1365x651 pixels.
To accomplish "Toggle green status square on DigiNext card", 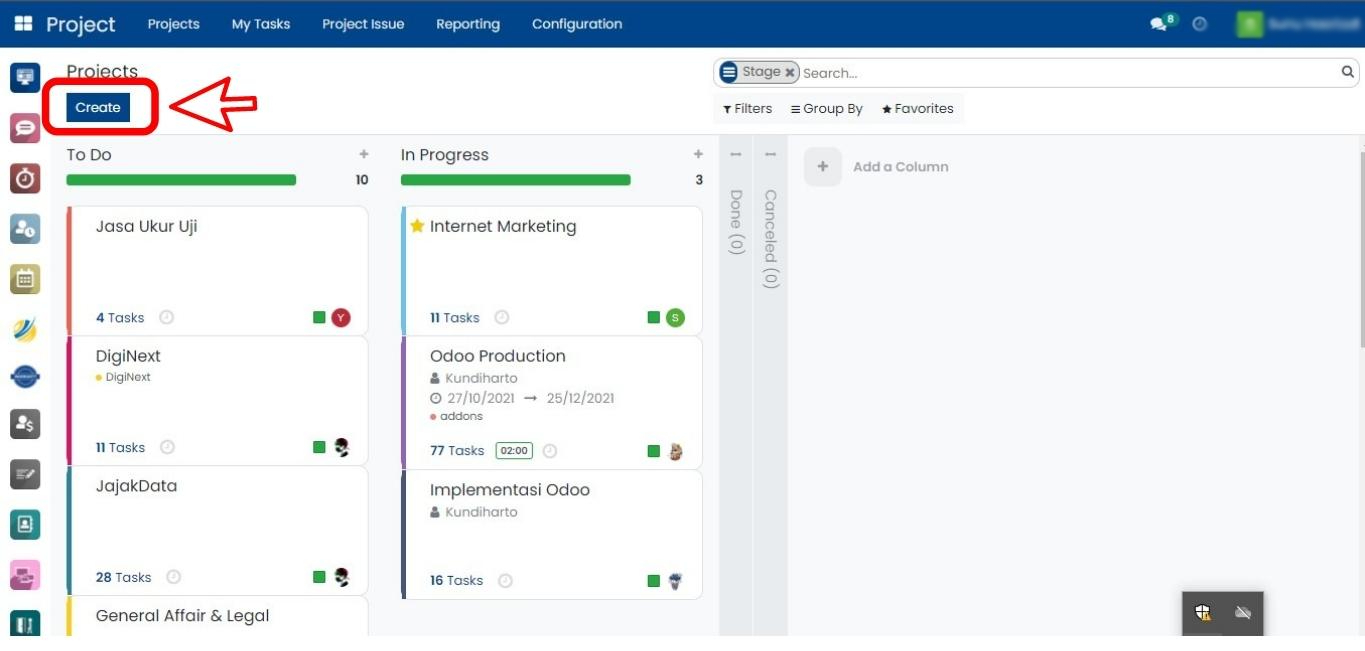I will click(x=319, y=447).
